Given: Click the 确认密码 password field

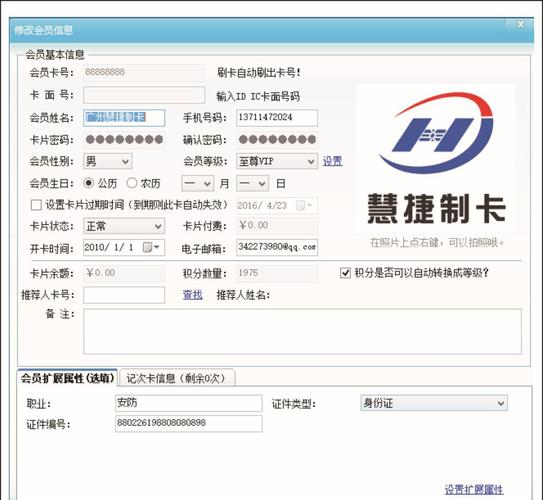Looking at the screenshot, I should pyautogui.click(x=277, y=140).
